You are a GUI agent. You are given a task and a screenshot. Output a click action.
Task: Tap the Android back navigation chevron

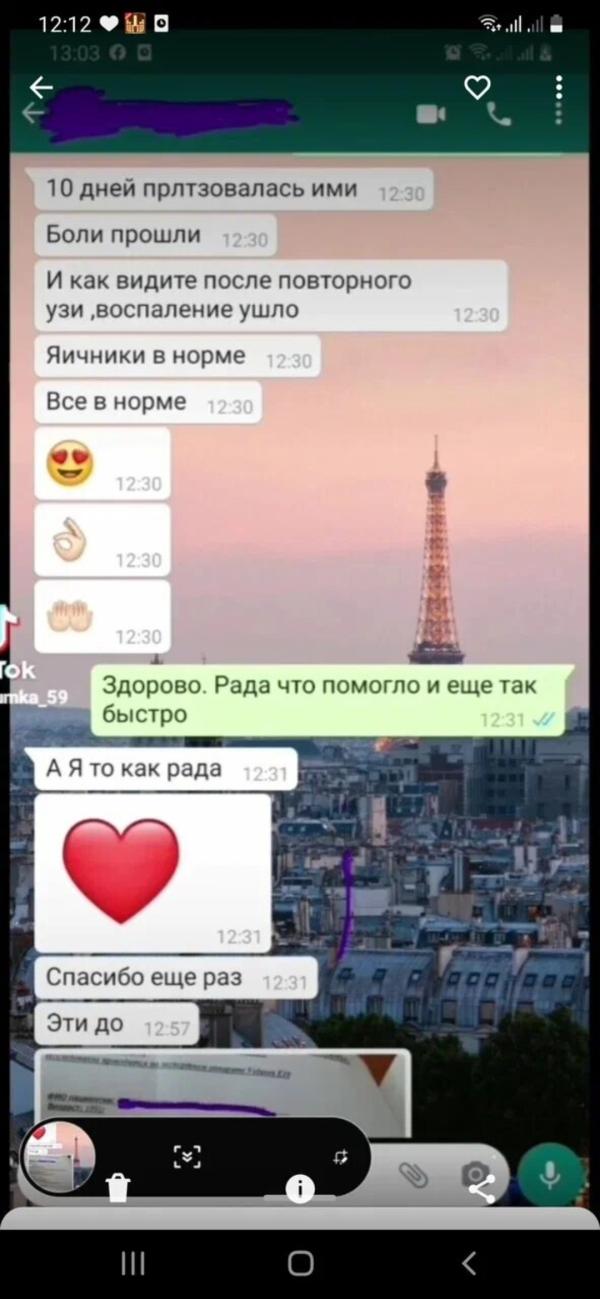coord(468,1263)
